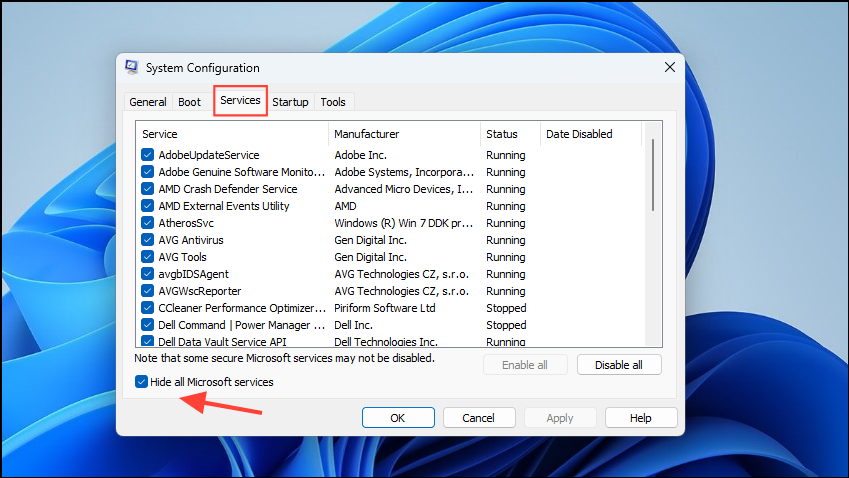
Task: Click the Dell Inc. manufacturer cell
Action: pos(354,325)
